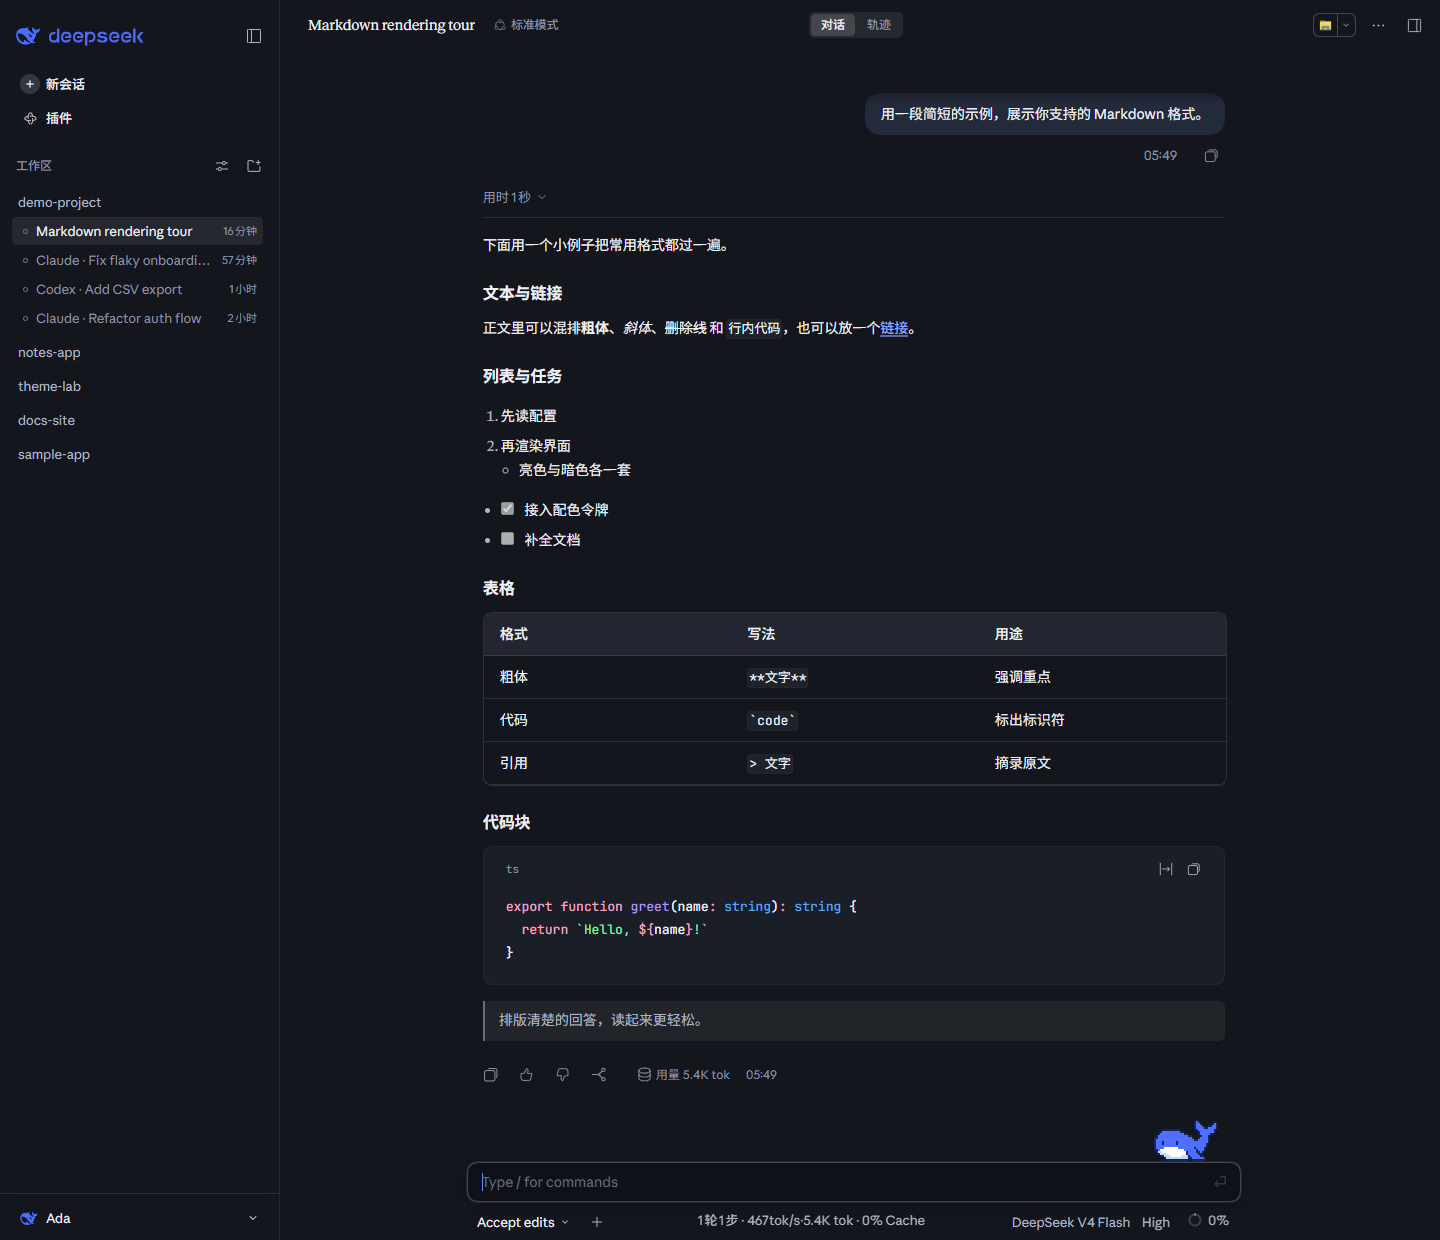The height and width of the screenshot is (1240, 1440).
Task: Expand the theme-lab workspace
Action: pos(49,386)
